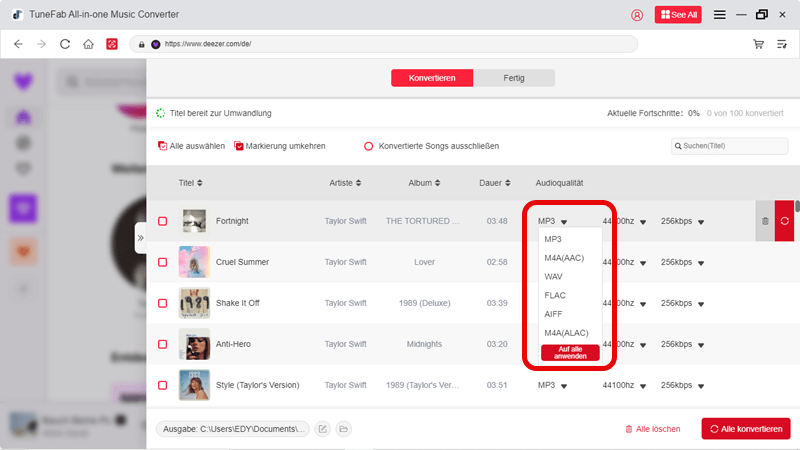Open the shopping cart icon
The image size is (800, 450).
(x=758, y=44)
